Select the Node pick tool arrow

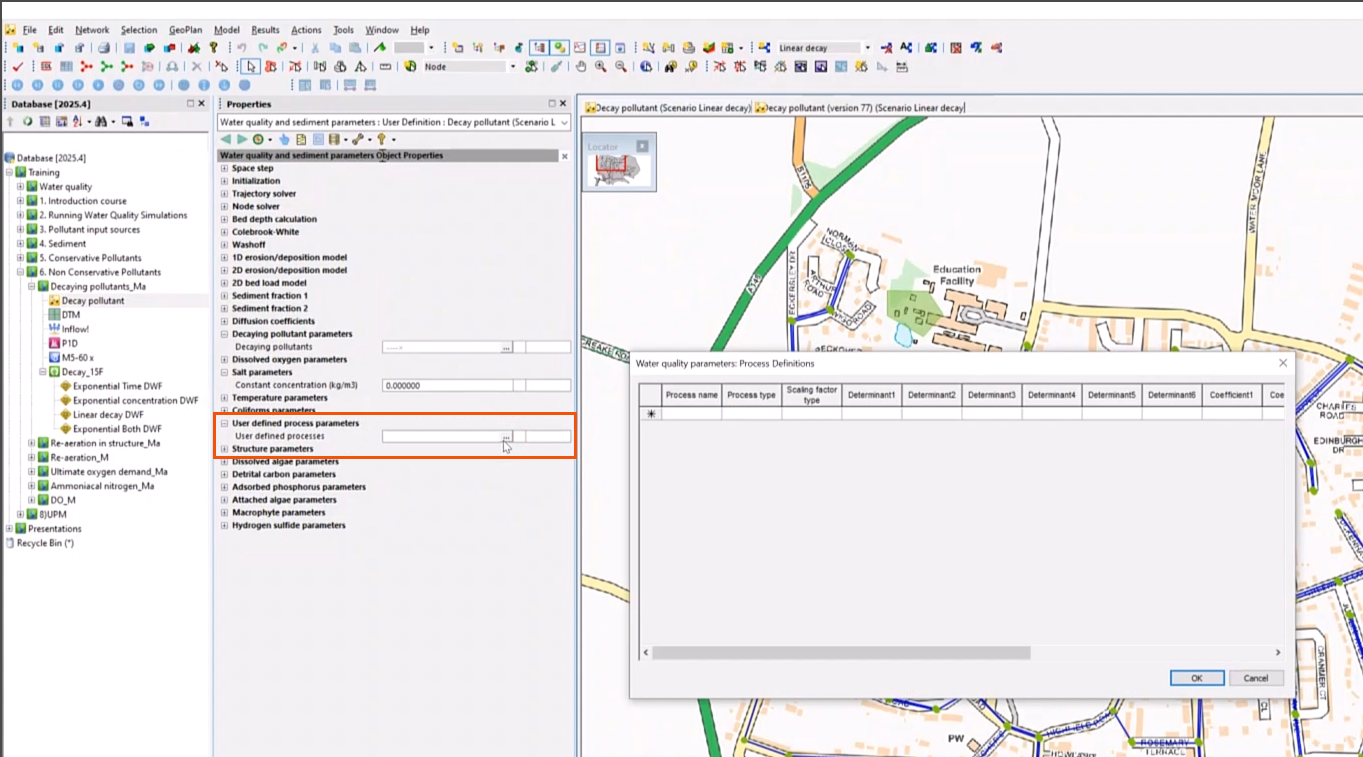click(x=251, y=66)
